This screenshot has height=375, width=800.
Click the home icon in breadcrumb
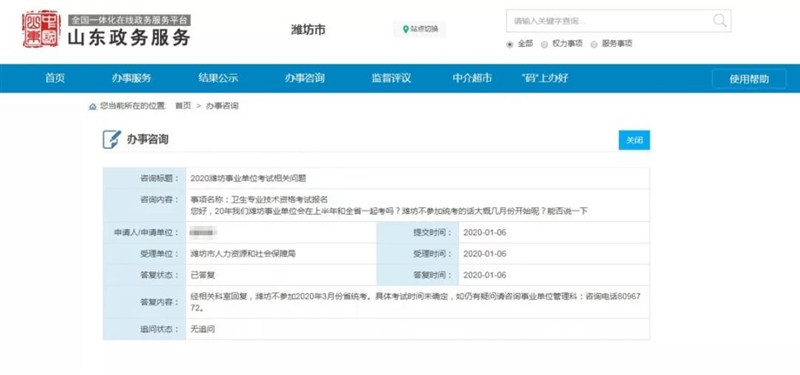[92, 107]
